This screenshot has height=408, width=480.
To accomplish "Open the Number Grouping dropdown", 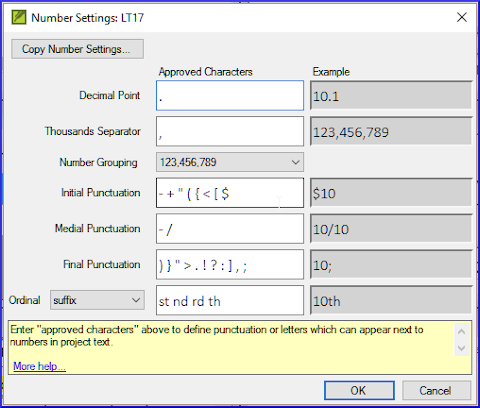I will point(230,162).
